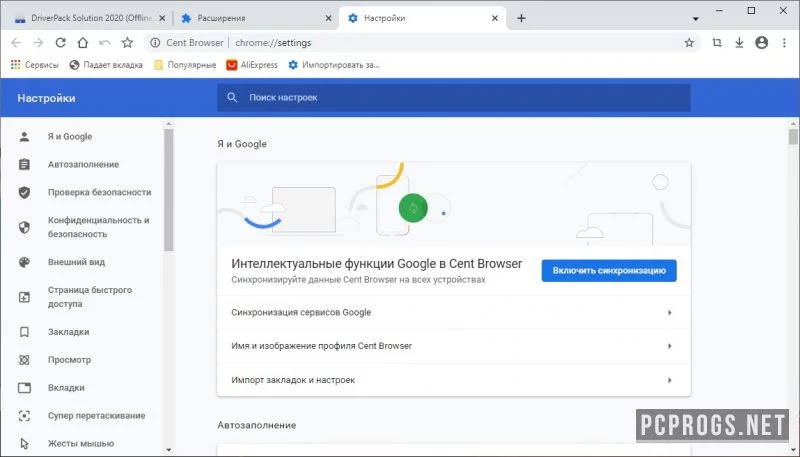Click the Поиск настроек search field
Viewport: 800px width, 457px height.
[x=454, y=97]
